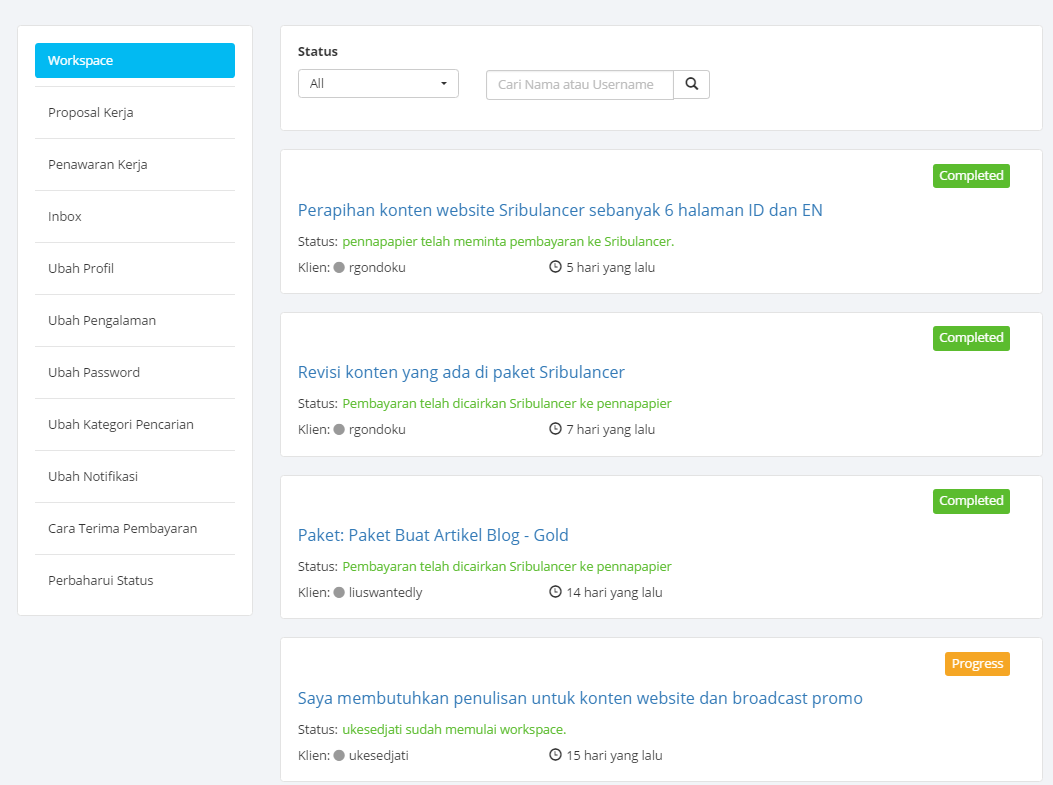Click Completed badge on Revisi konten project

(x=971, y=338)
